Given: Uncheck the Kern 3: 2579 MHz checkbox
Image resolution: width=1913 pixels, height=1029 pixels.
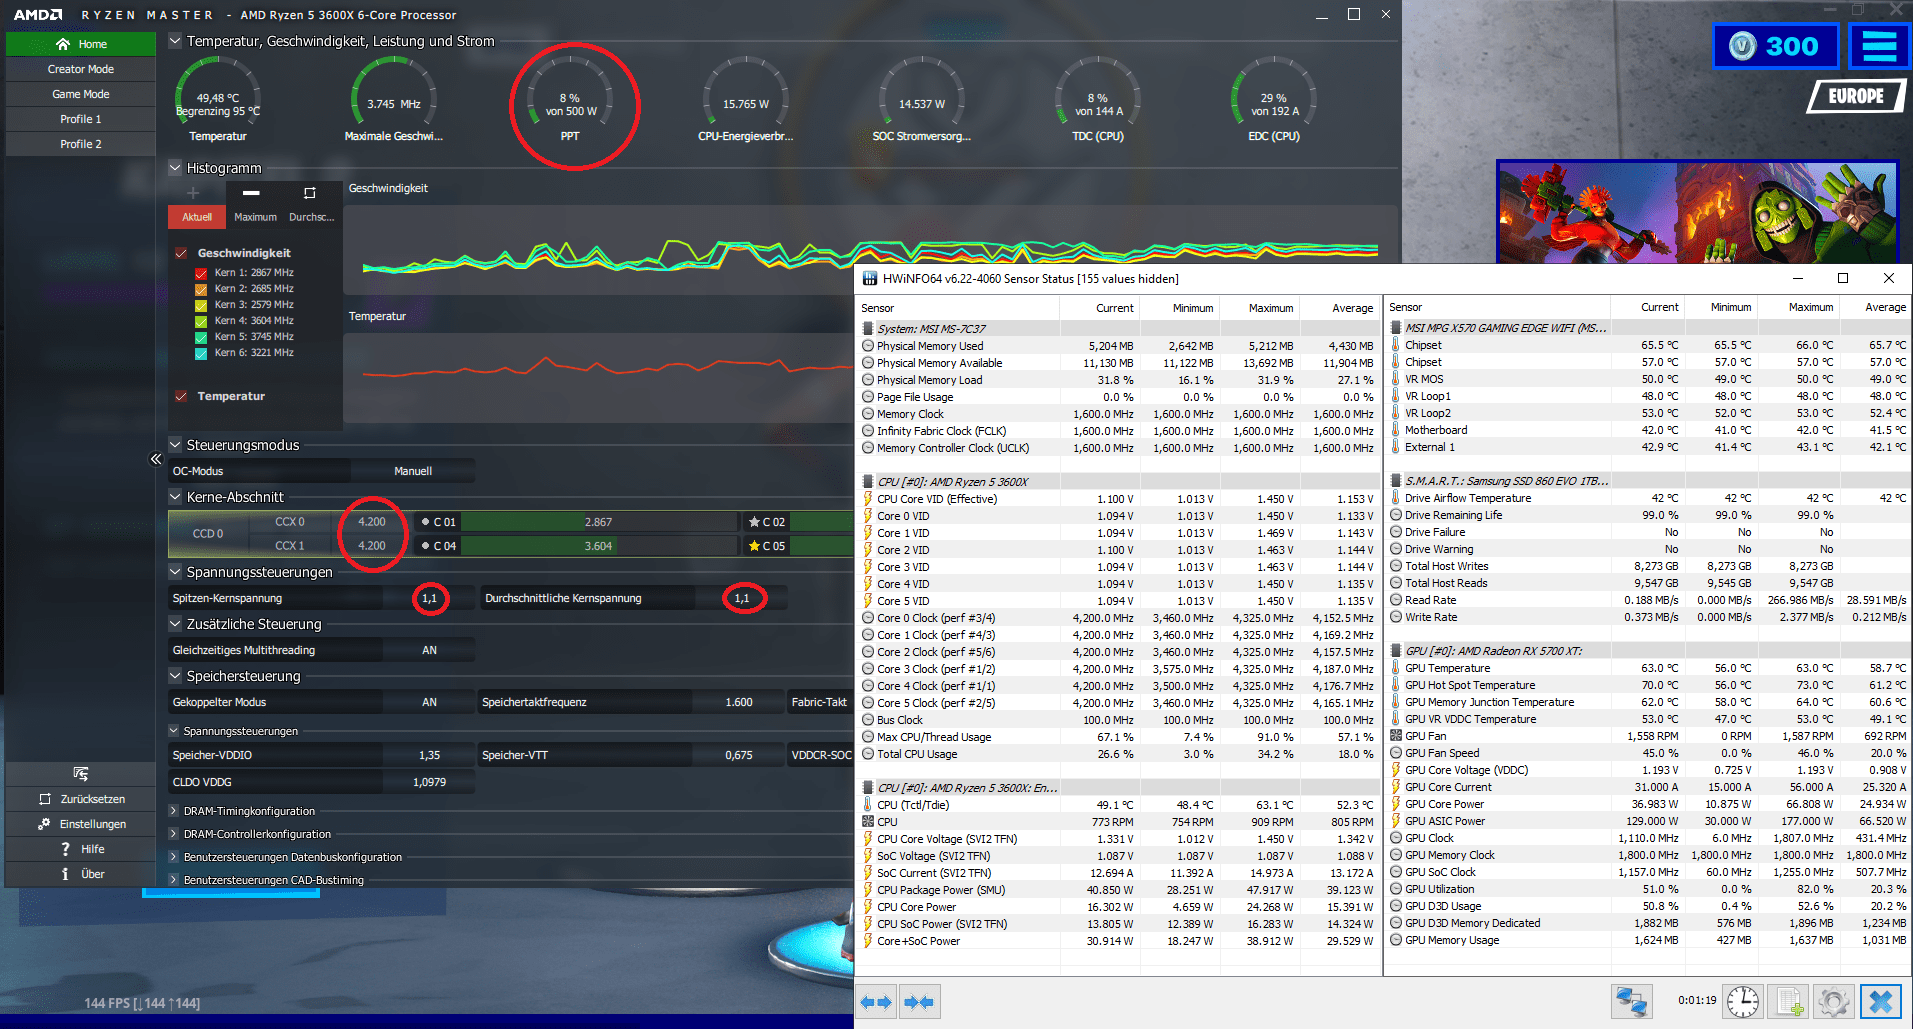Looking at the screenshot, I should [201, 305].
